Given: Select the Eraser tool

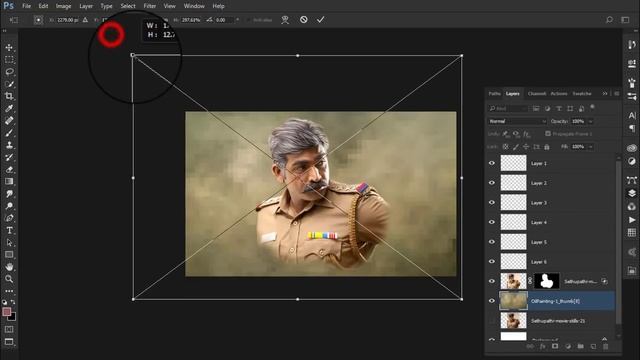Looking at the screenshot, I should tap(9, 169).
